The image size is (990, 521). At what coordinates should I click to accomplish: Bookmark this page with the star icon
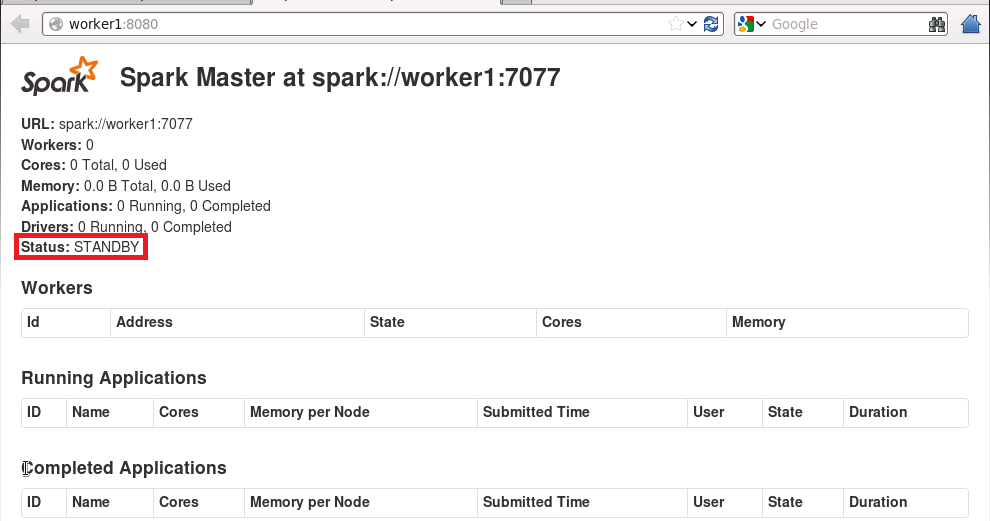676,24
